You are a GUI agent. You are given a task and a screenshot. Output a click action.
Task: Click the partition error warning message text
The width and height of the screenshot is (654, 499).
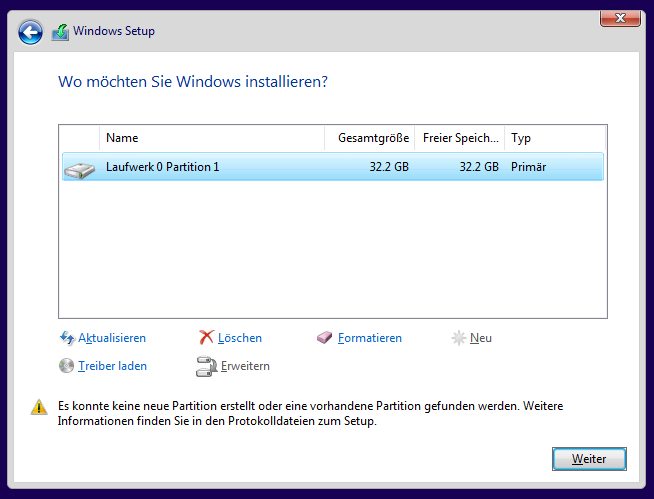tap(310, 413)
